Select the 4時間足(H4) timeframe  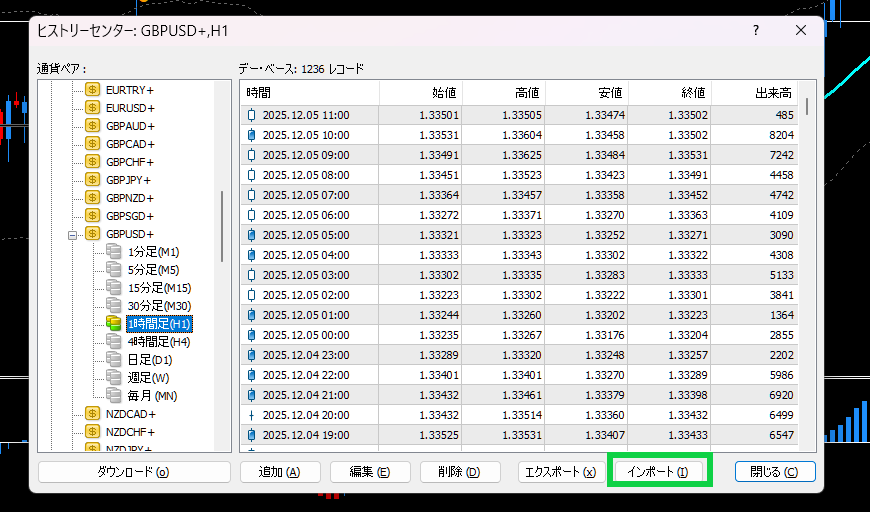(158, 342)
